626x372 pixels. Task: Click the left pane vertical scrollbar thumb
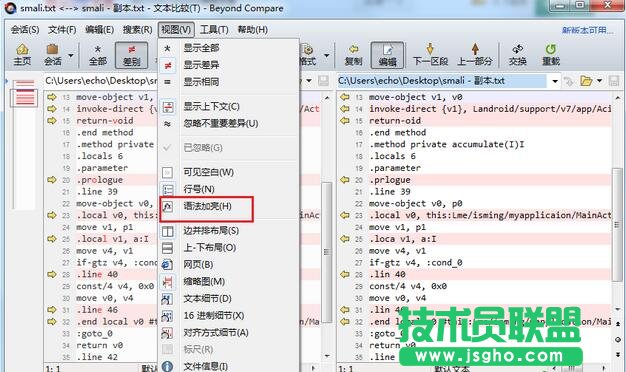pyautogui.click(x=327, y=251)
